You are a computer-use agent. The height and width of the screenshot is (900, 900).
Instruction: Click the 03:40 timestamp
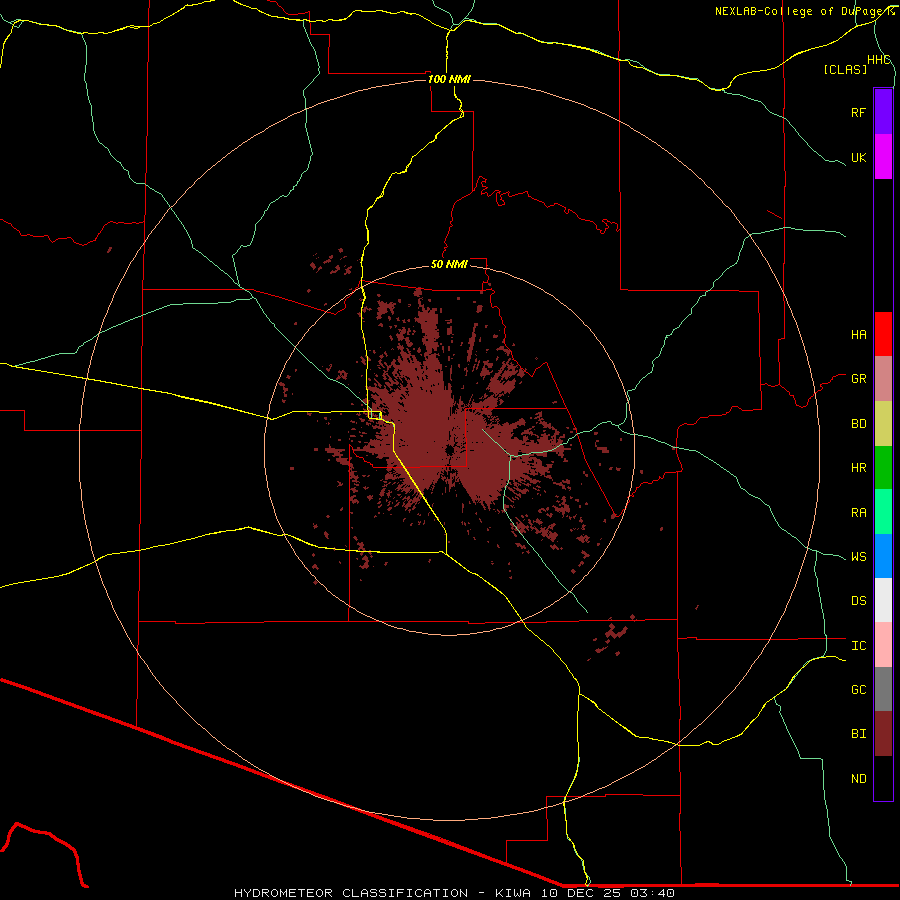652,893
